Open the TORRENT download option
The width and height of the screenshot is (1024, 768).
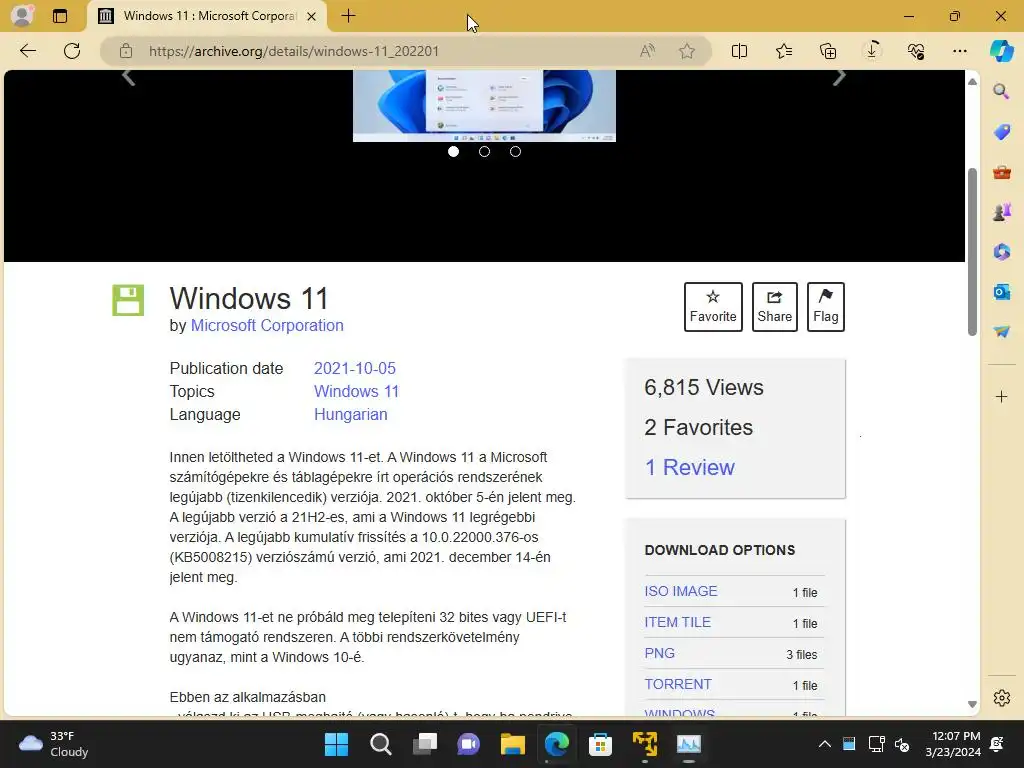pos(678,684)
